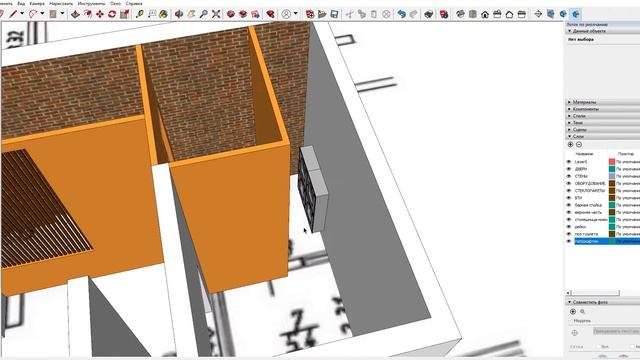The width and height of the screenshot is (640, 360).
Task: Open the Камера menu
Action: point(37,3)
